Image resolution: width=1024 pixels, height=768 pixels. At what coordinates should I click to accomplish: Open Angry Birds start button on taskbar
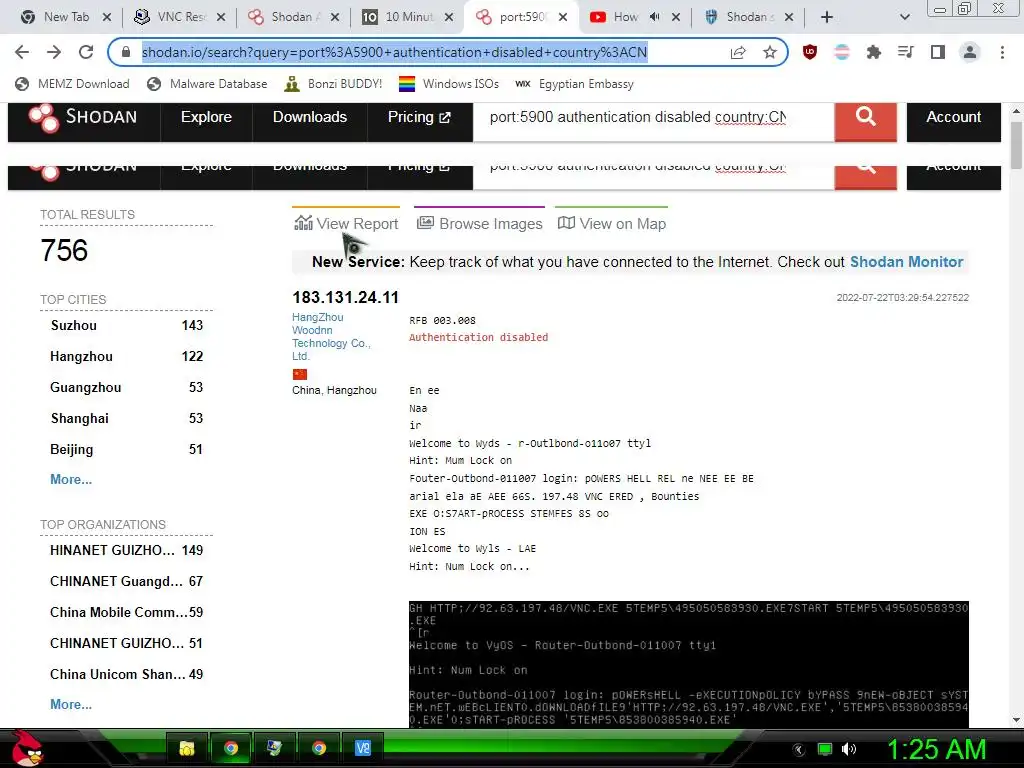(x=26, y=748)
